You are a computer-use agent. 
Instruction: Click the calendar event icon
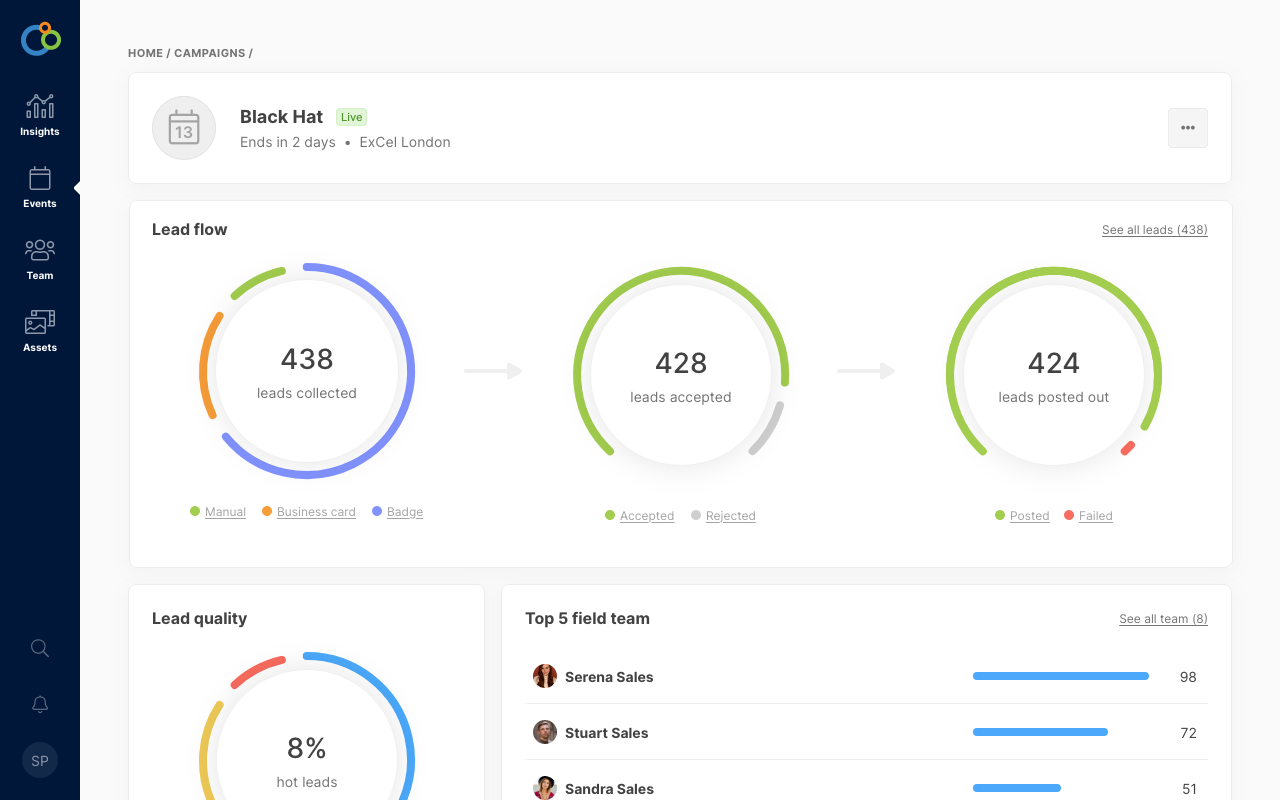184,128
